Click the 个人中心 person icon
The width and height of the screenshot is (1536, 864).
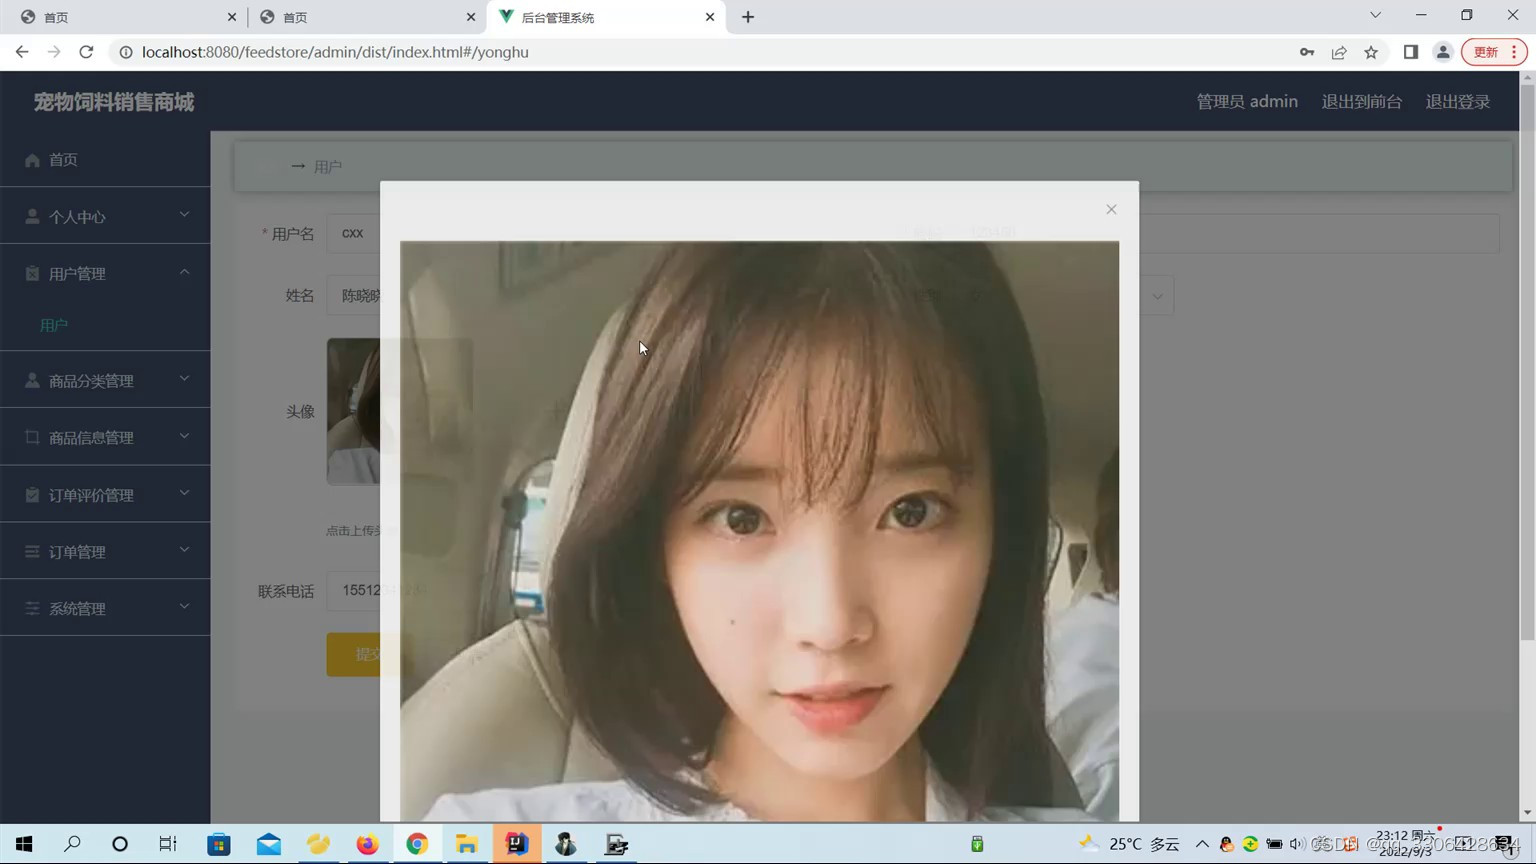click(32, 216)
